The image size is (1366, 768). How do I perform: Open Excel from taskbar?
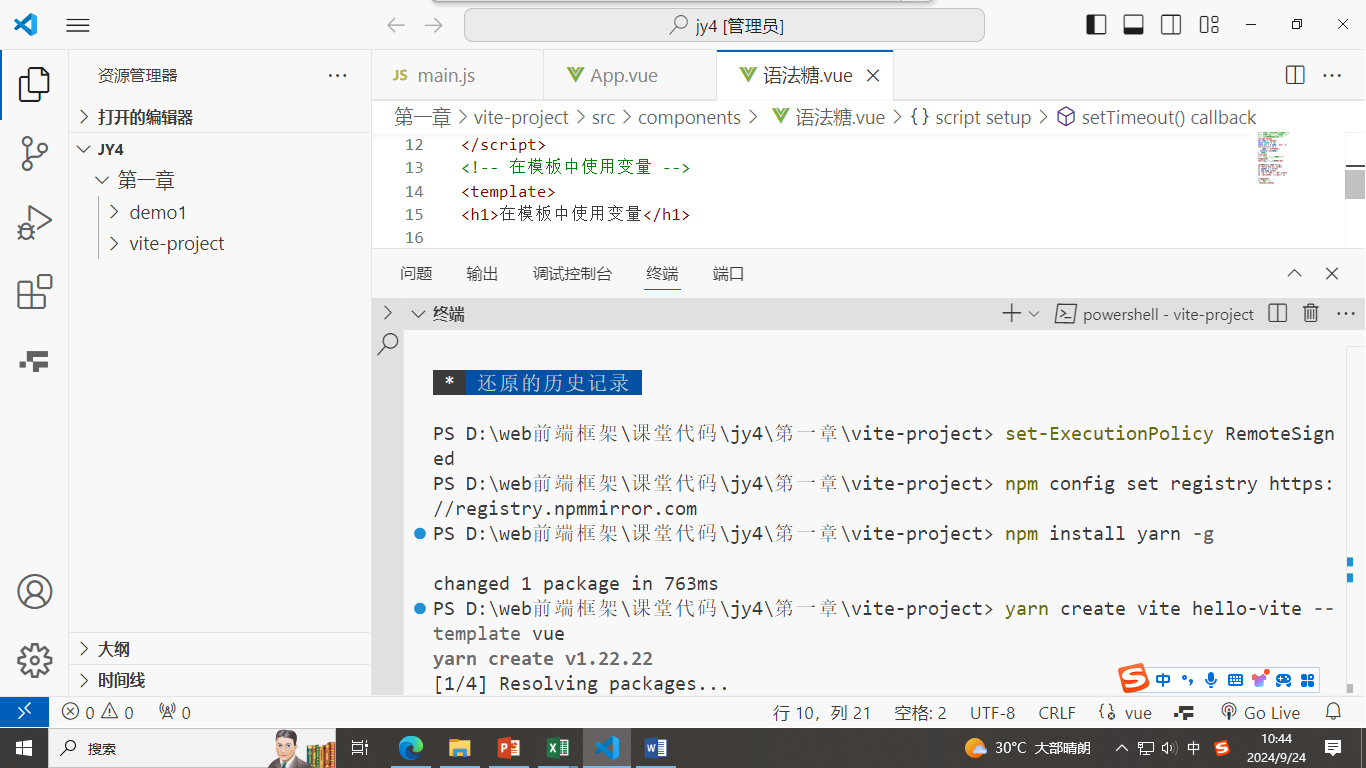point(558,747)
